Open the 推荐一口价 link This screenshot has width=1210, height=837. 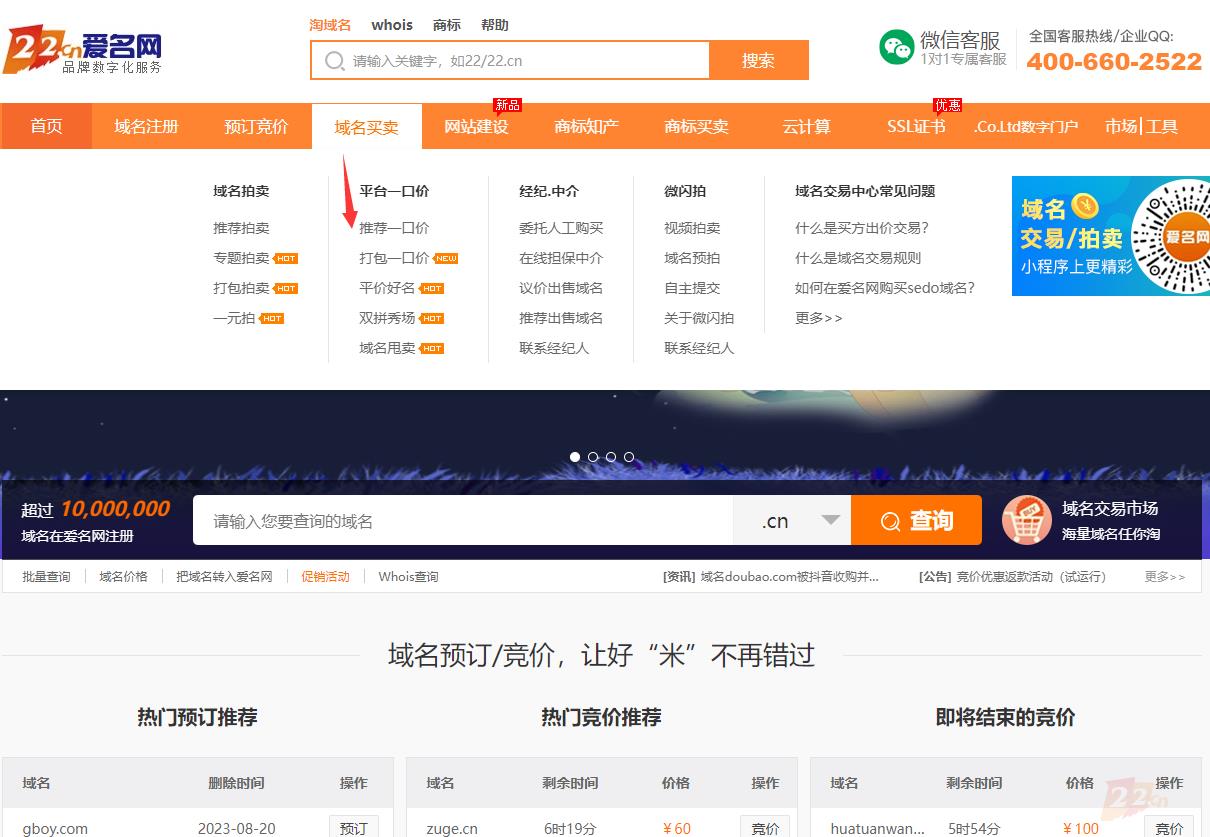[394, 228]
